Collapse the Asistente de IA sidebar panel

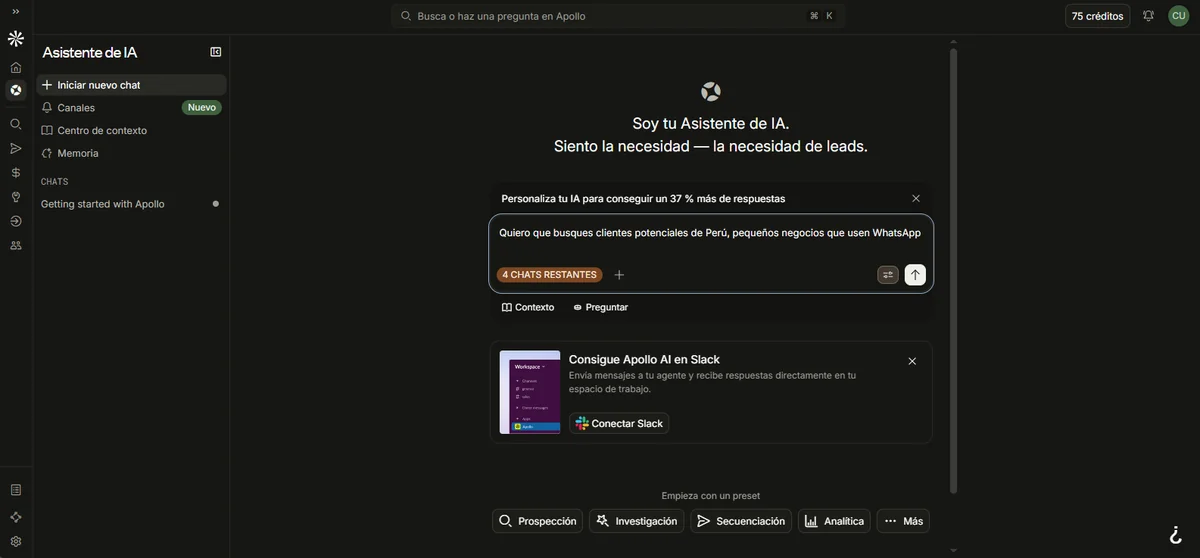(216, 52)
